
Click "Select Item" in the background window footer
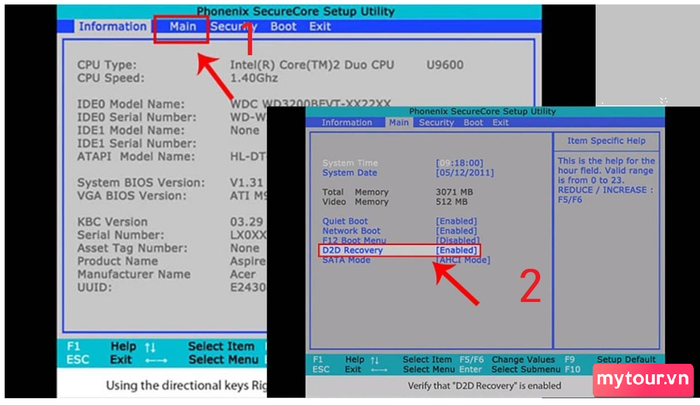point(221,347)
